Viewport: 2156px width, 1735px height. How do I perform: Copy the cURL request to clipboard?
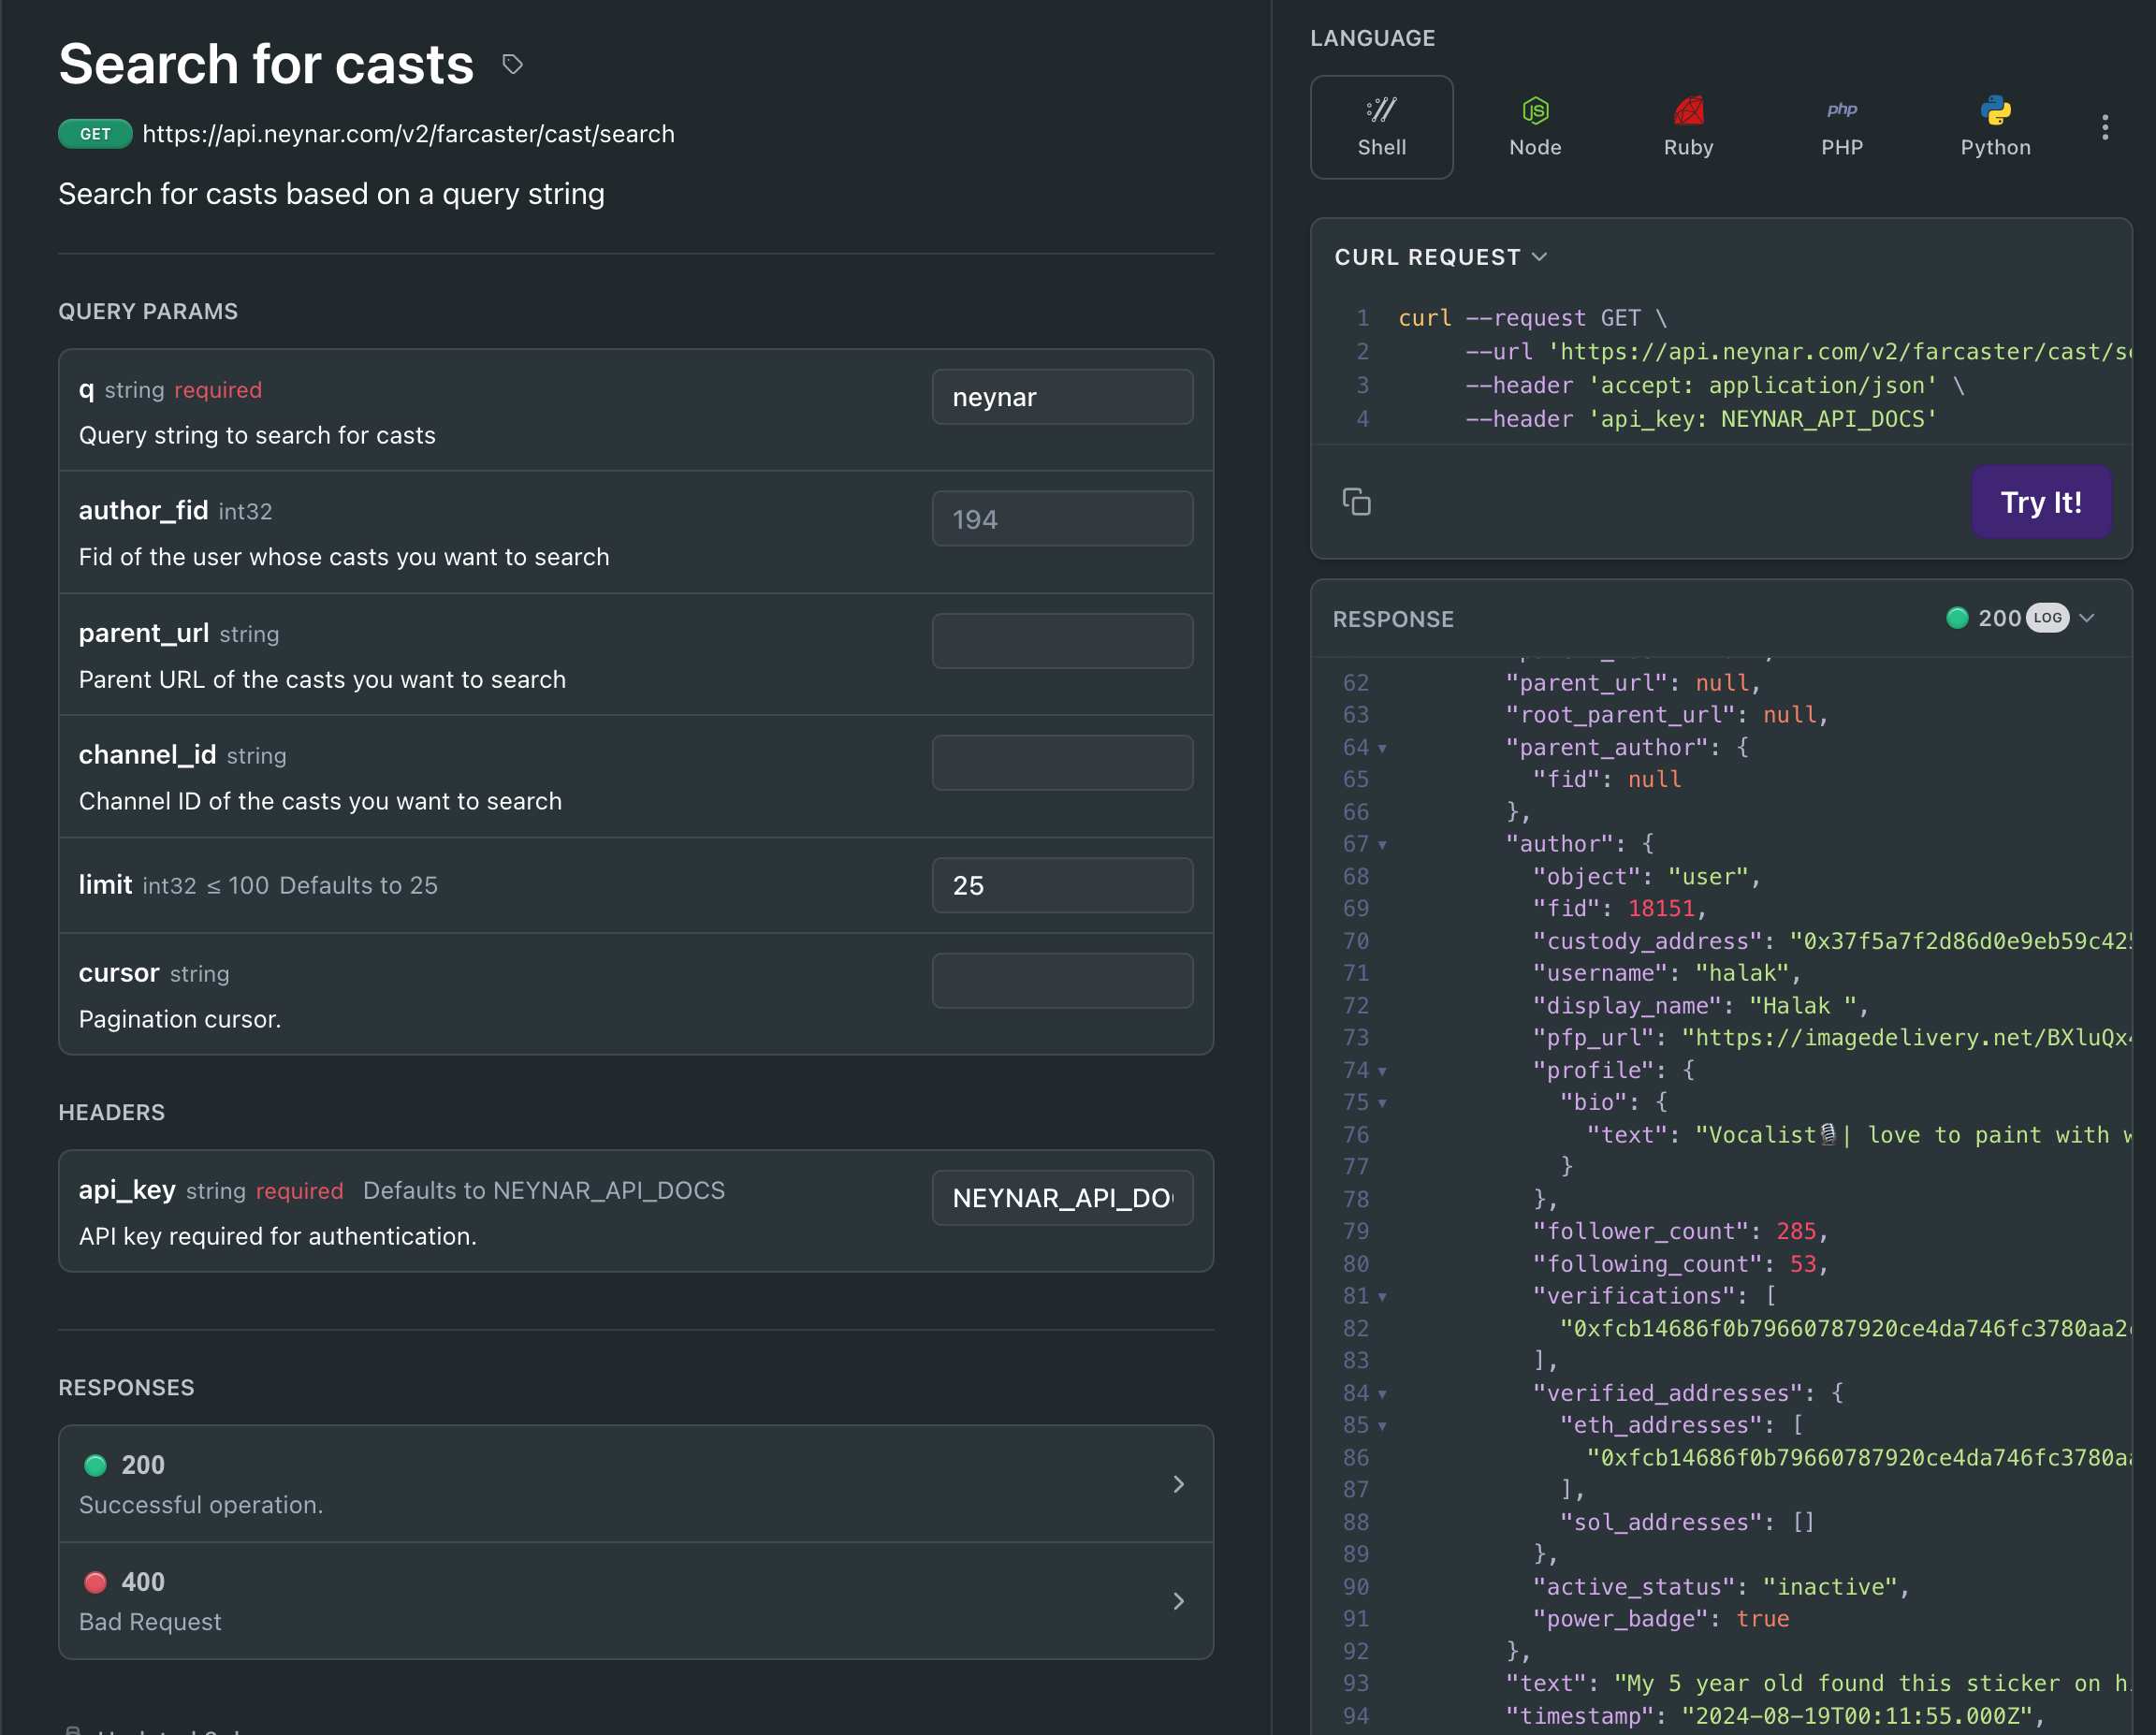pyautogui.click(x=1356, y=501)
